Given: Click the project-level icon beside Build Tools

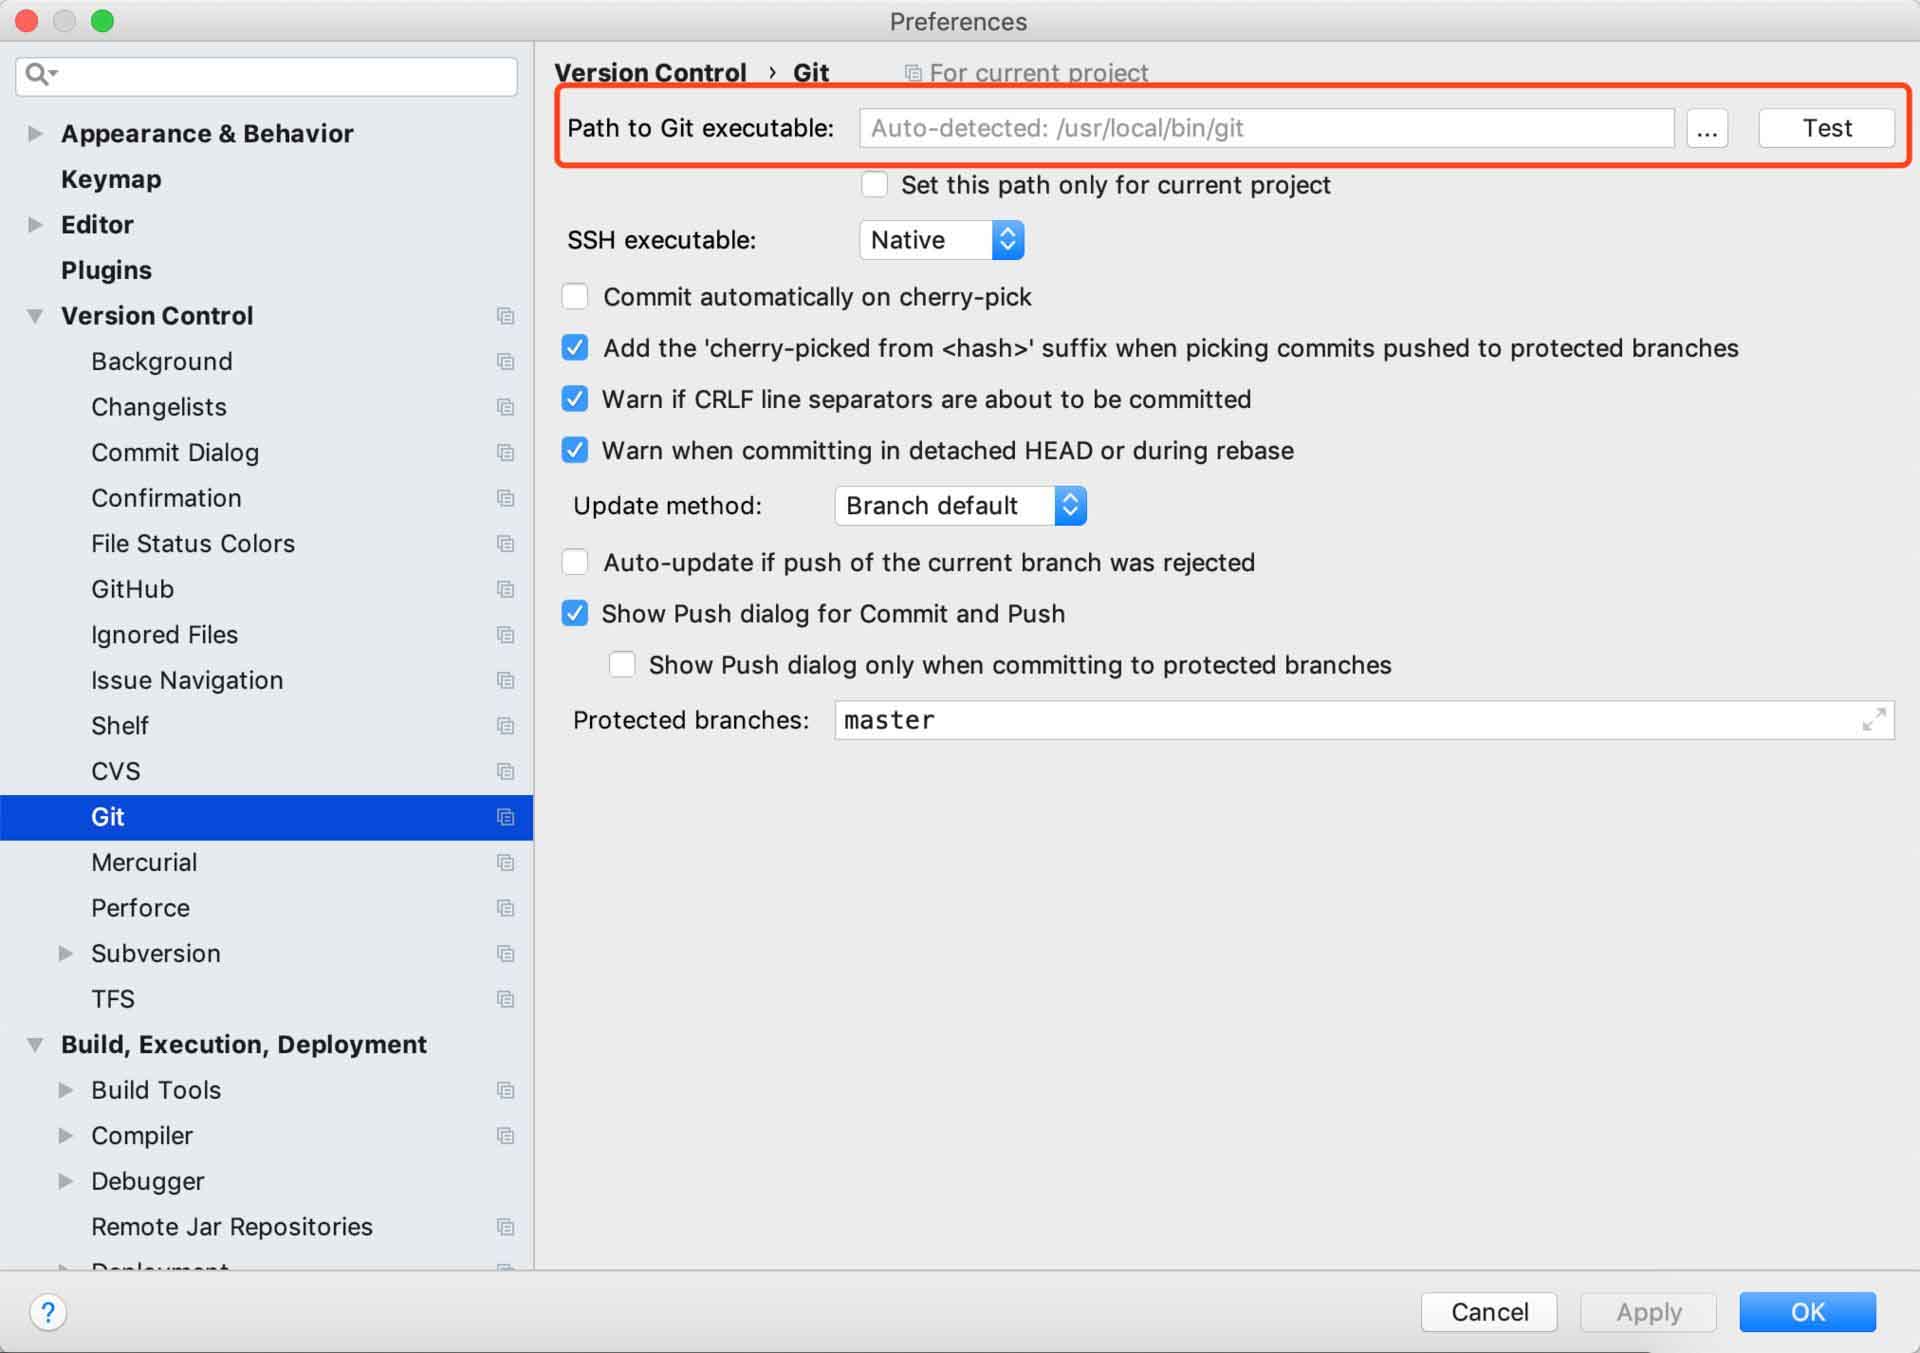Looking at the screenshot, I should 505,1090.
